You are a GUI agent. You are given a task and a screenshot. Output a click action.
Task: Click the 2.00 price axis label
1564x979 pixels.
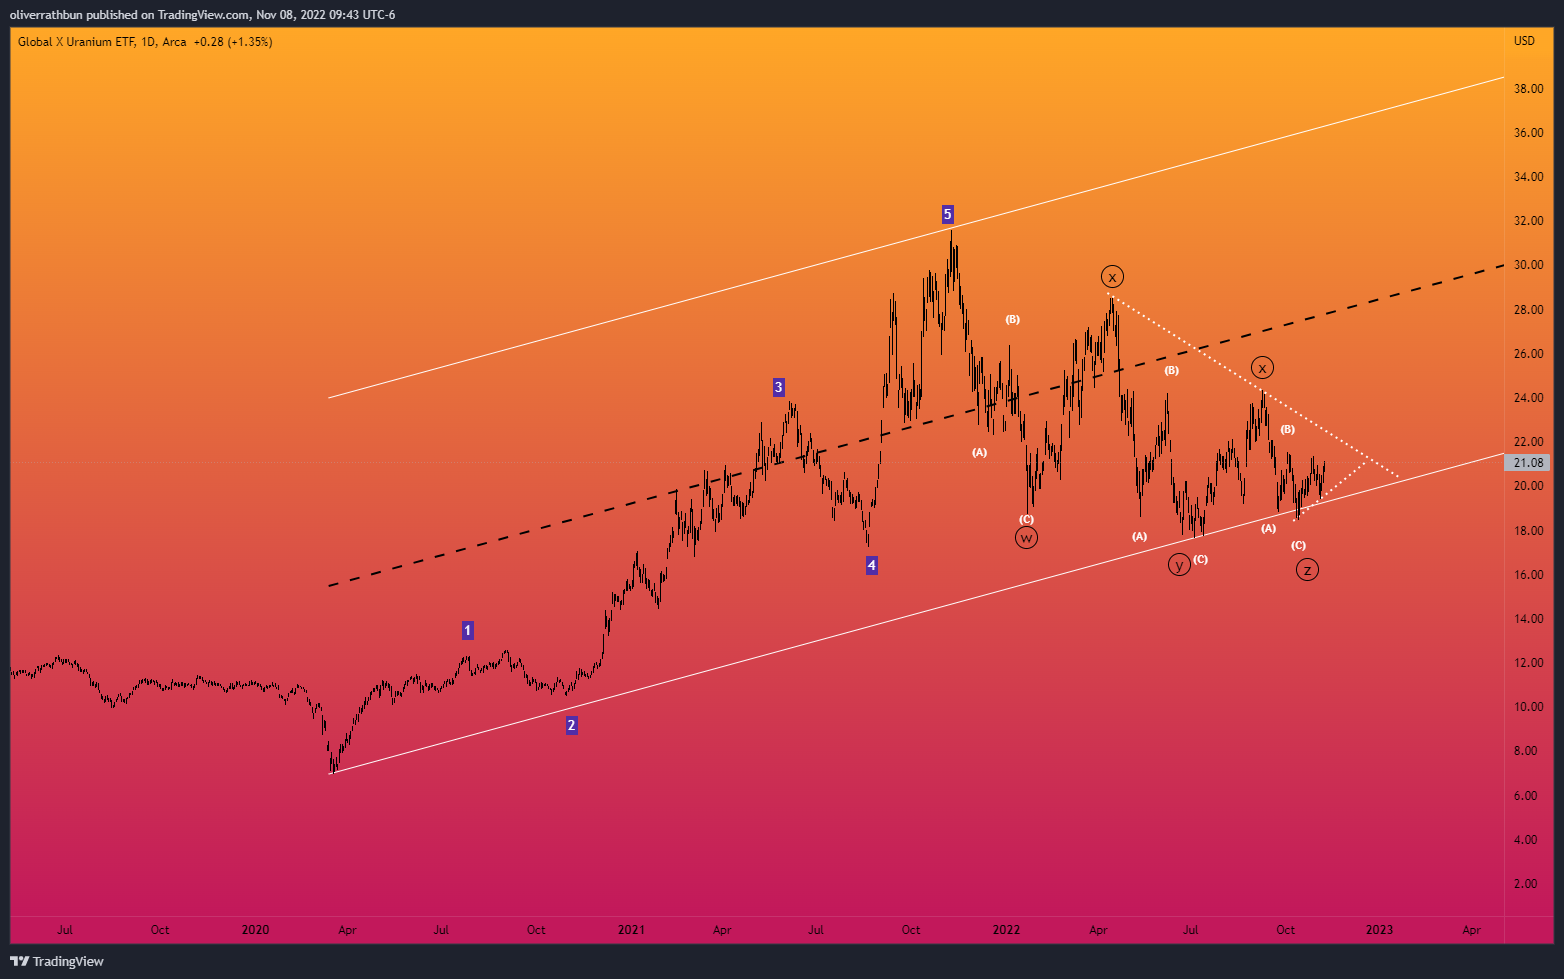[x=1525, y=884]
